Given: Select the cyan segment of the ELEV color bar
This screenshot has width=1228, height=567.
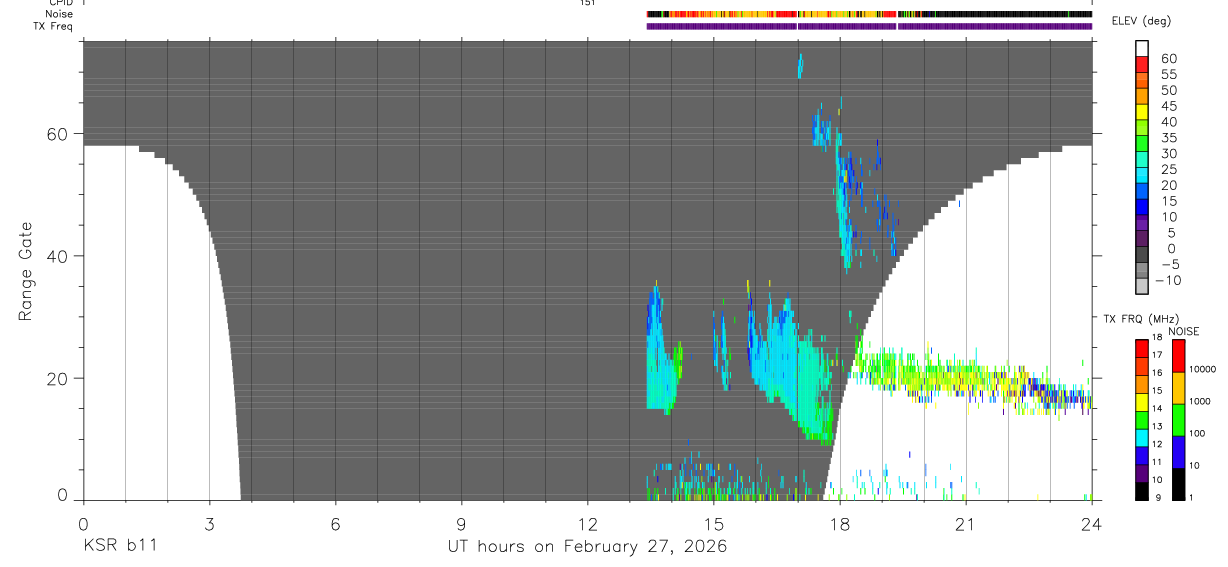Looking at the screenshot, I should pos(1142,175).
